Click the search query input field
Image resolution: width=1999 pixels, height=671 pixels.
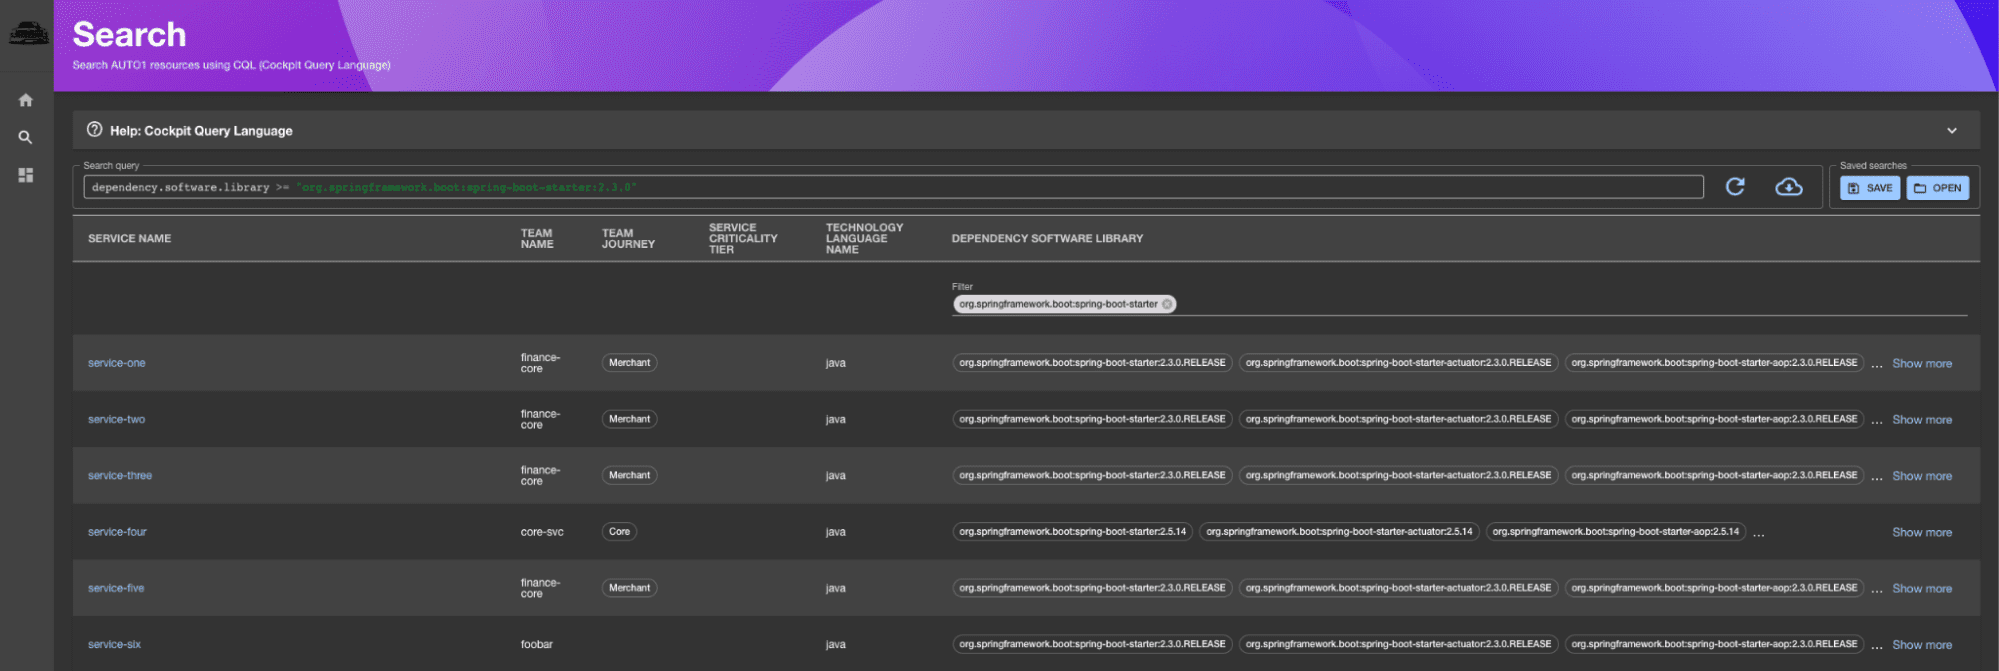click(892, 187)
